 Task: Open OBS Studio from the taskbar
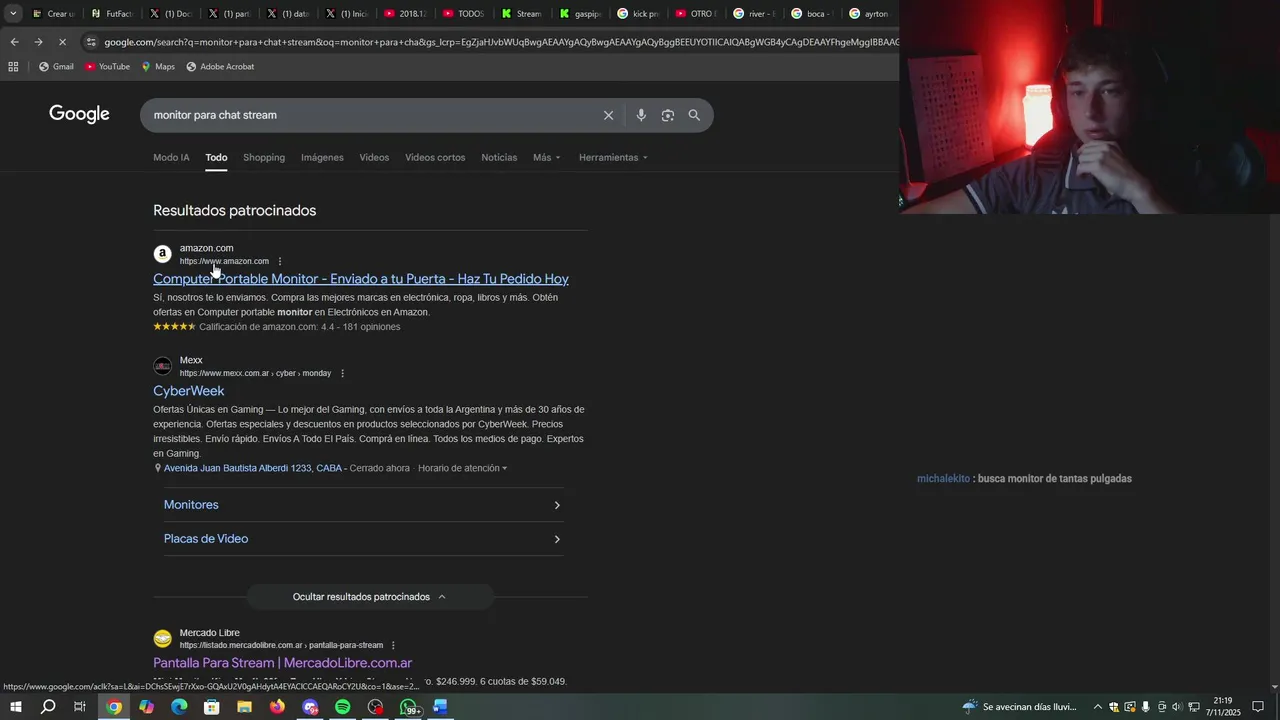375,707
